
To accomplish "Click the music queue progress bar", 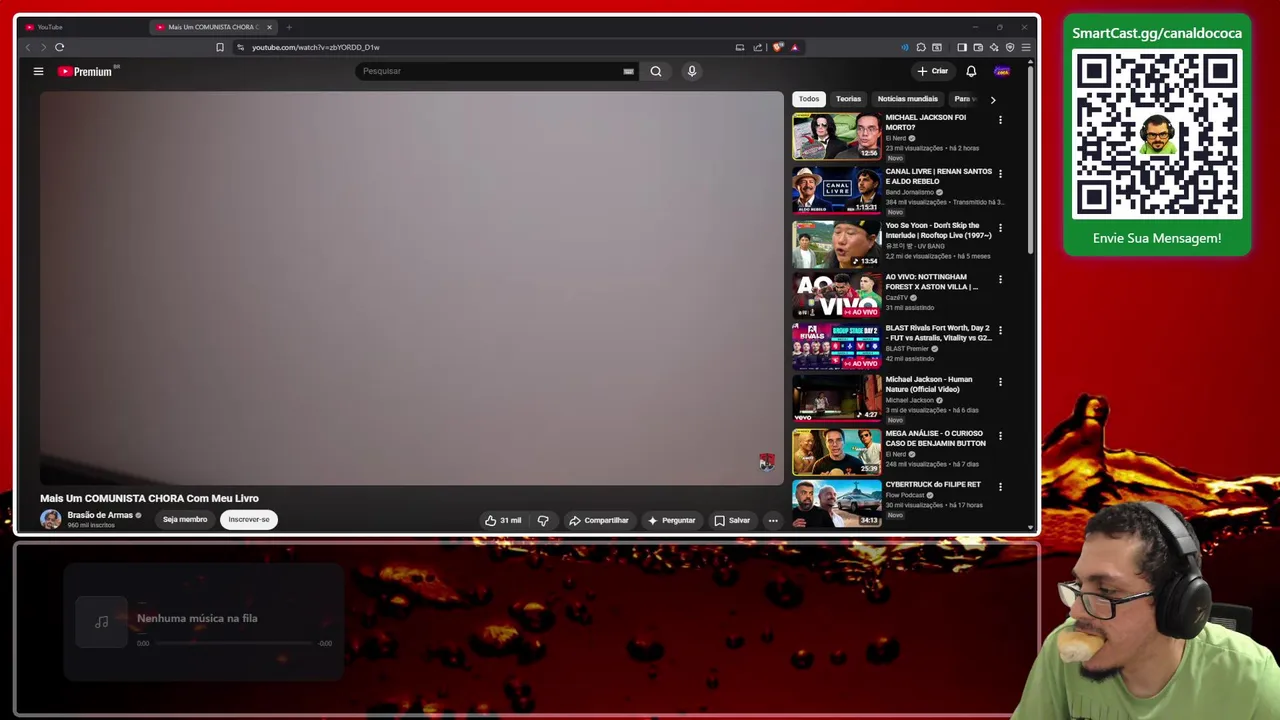I will (x=233, y=643).
